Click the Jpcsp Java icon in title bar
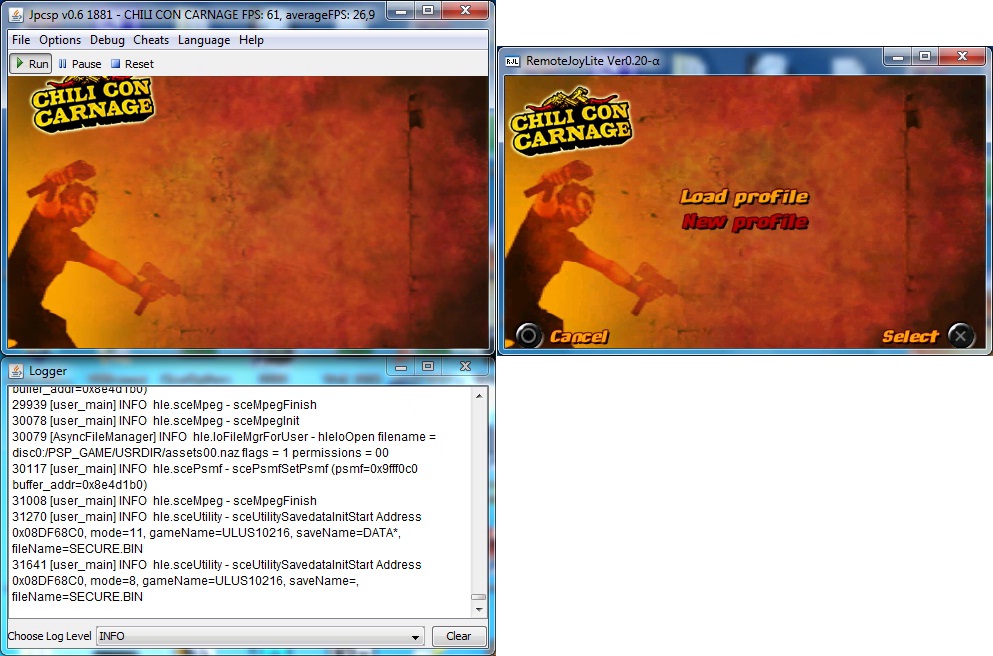This screenshot has width=993, height=656. pyautogui.click(x=17, y=13)
